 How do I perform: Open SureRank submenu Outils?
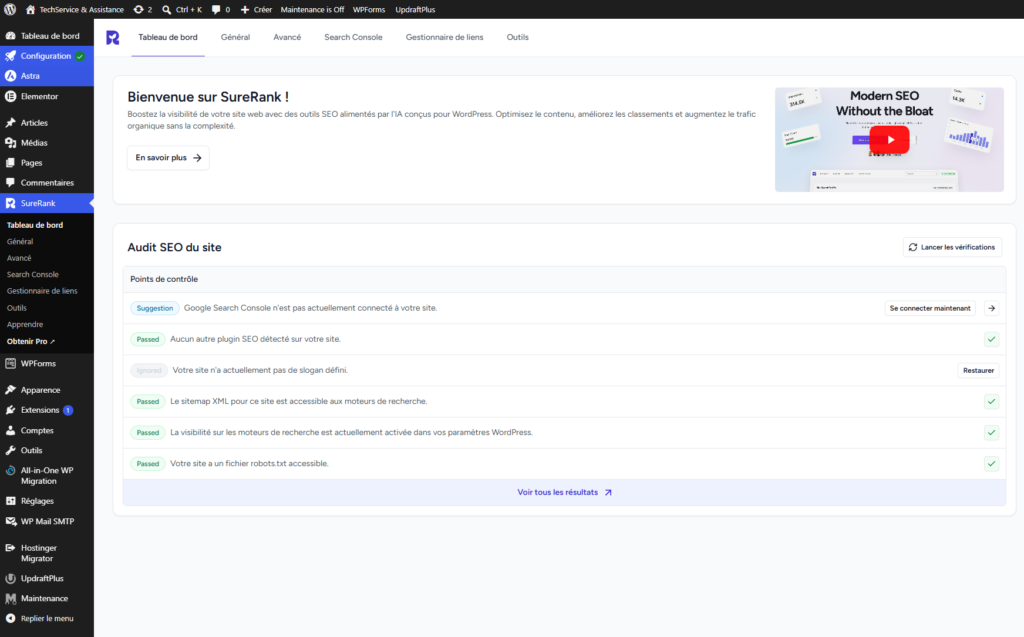coord(17,308)
